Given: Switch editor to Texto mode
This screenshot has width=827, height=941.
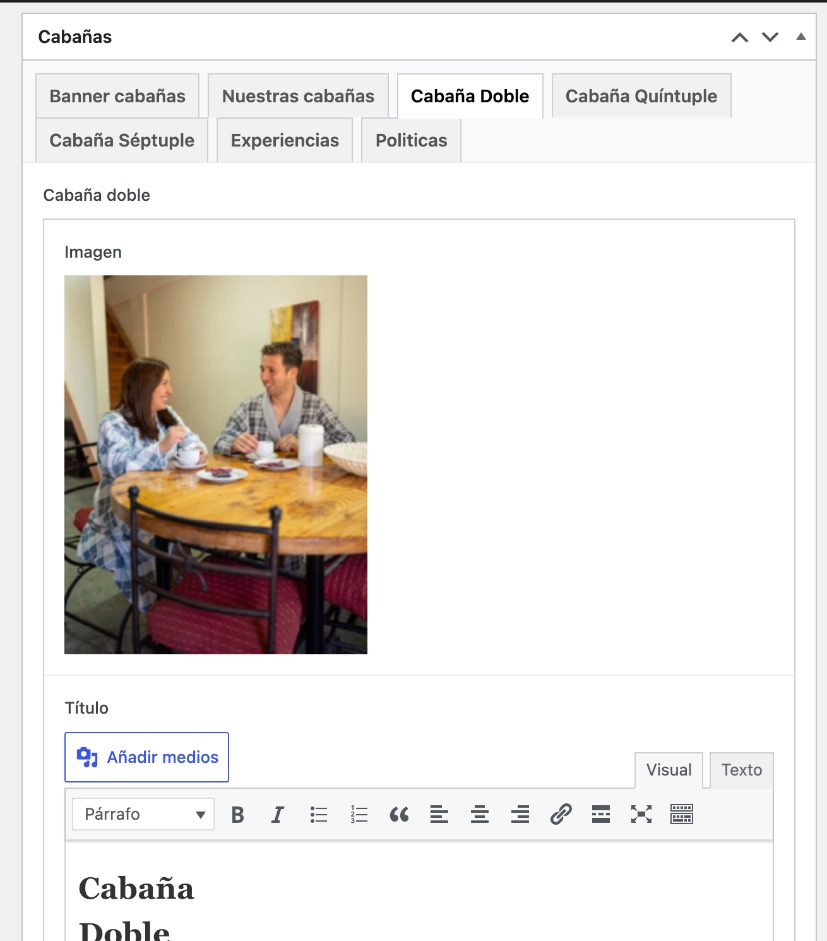Looking at the screenshot, I should click(x=742, y=770).
